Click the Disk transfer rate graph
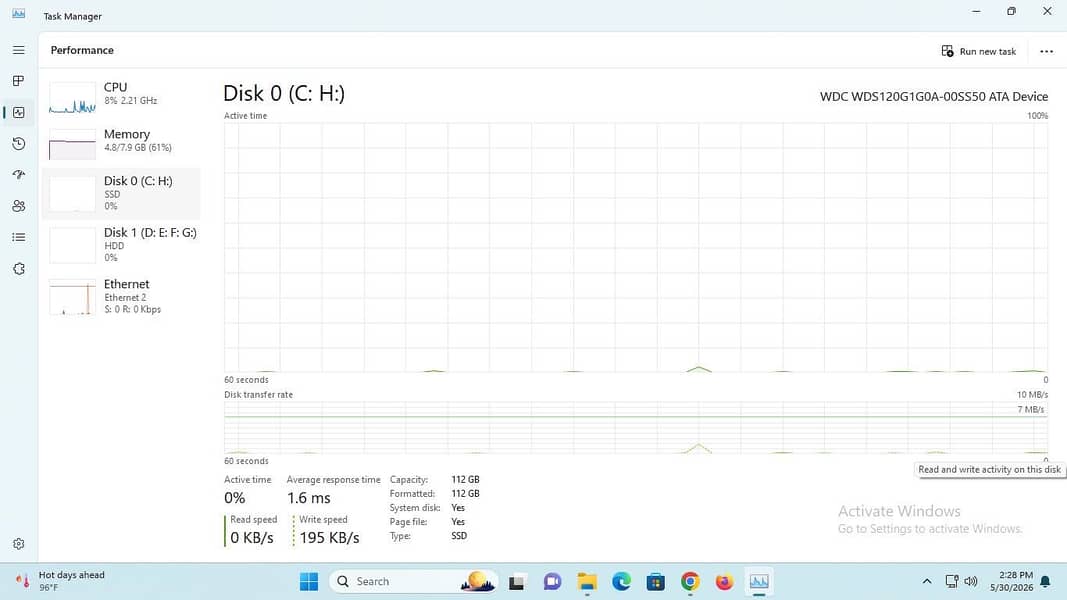Viewport: 1067px width, 600px height. 636,428
